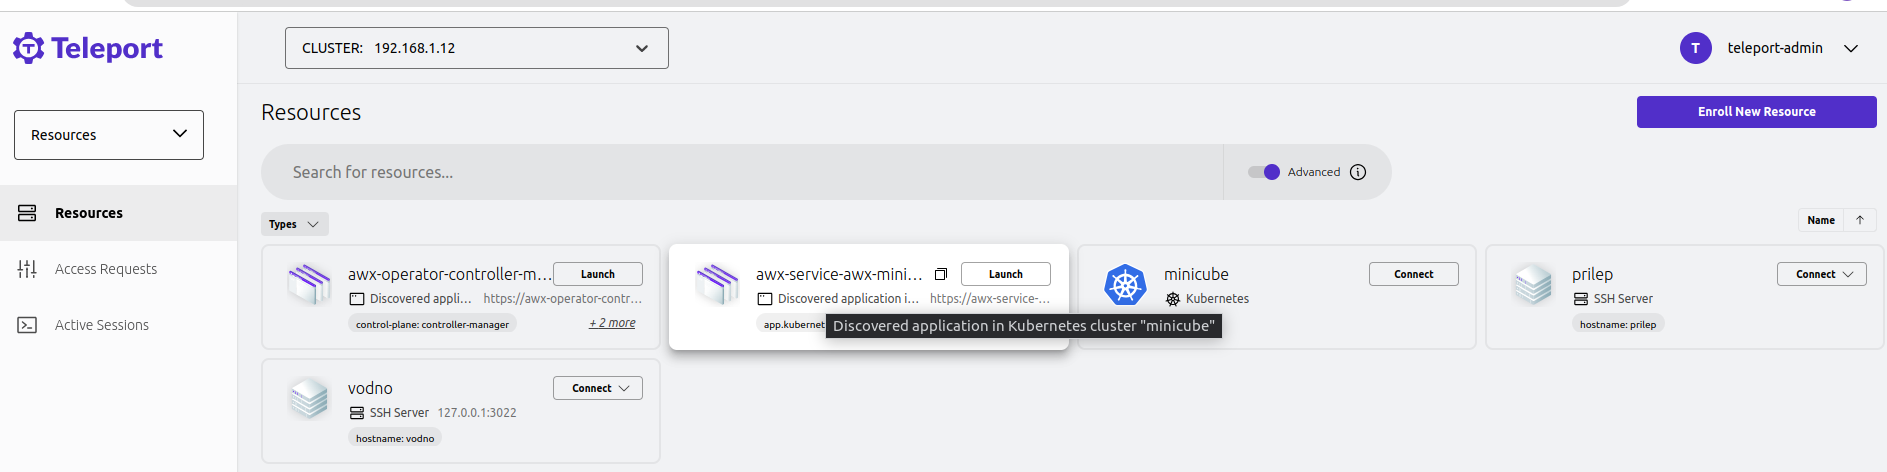1887x472 pixels.
Task: Click hostname: vodno label
Action: click(395, 438)
